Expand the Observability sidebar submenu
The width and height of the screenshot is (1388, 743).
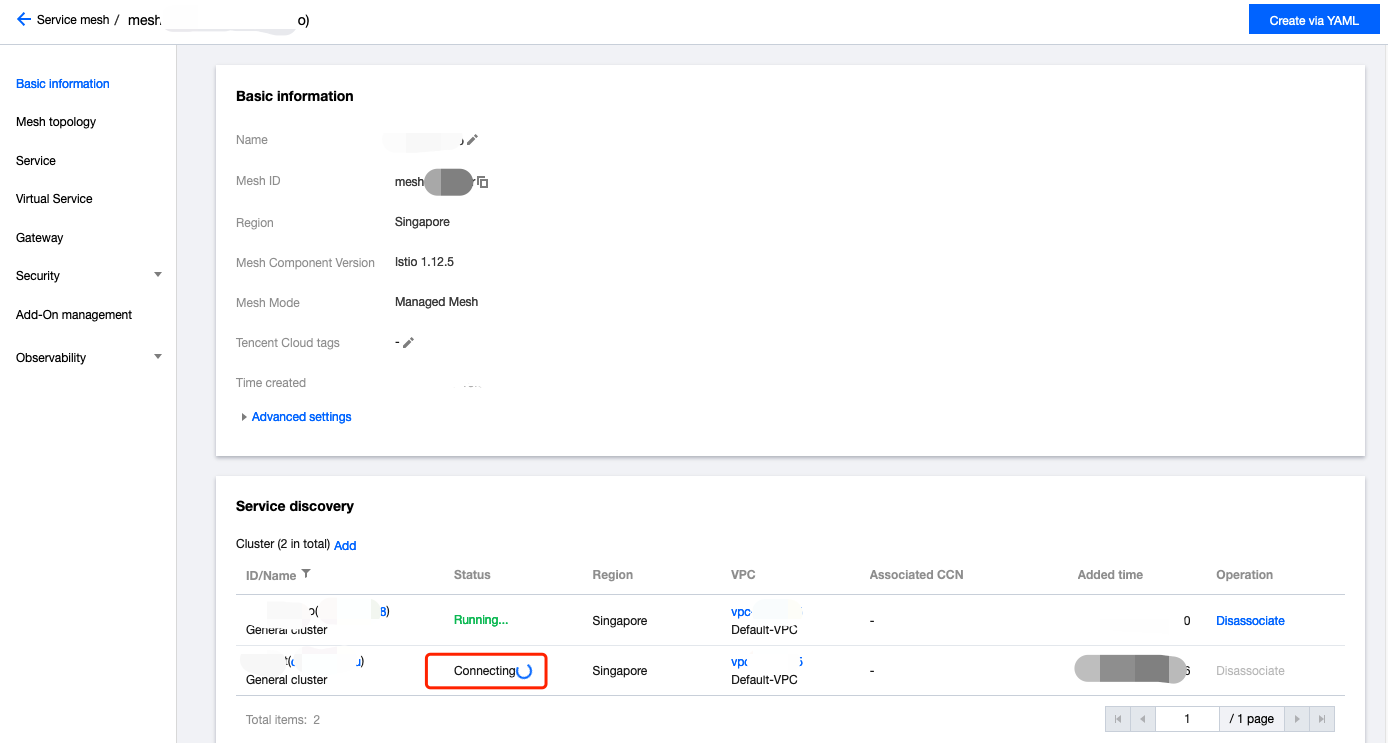158,357
